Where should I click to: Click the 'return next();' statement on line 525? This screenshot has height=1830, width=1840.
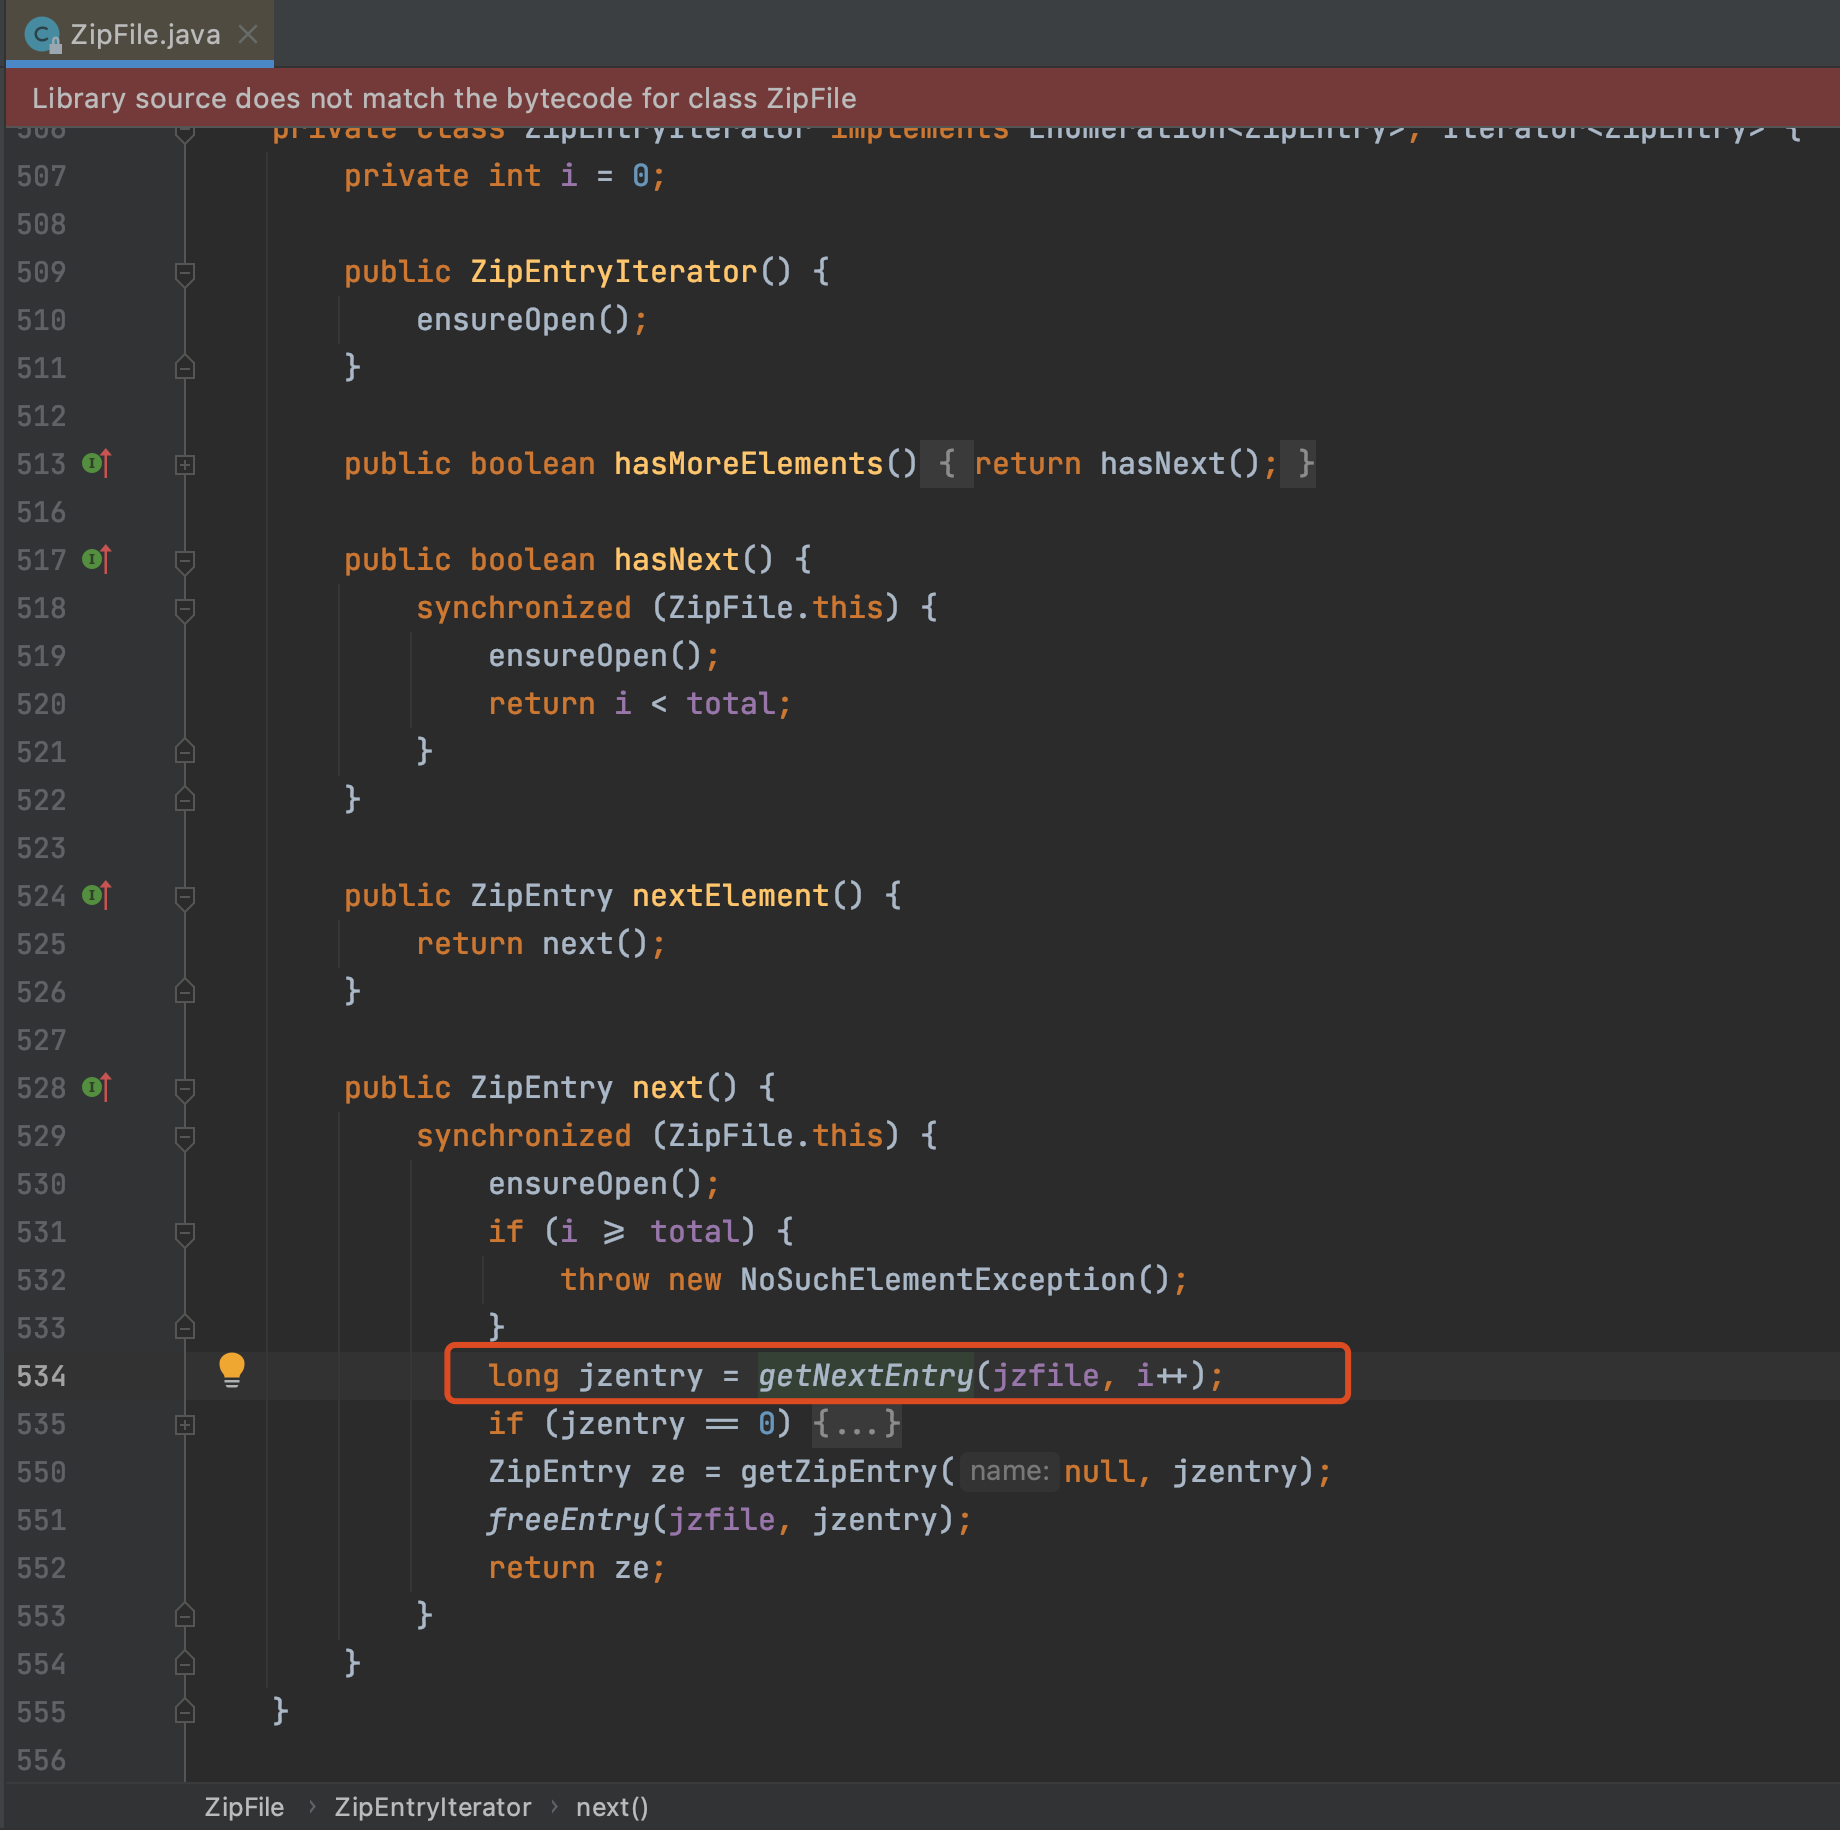[541, 943]
